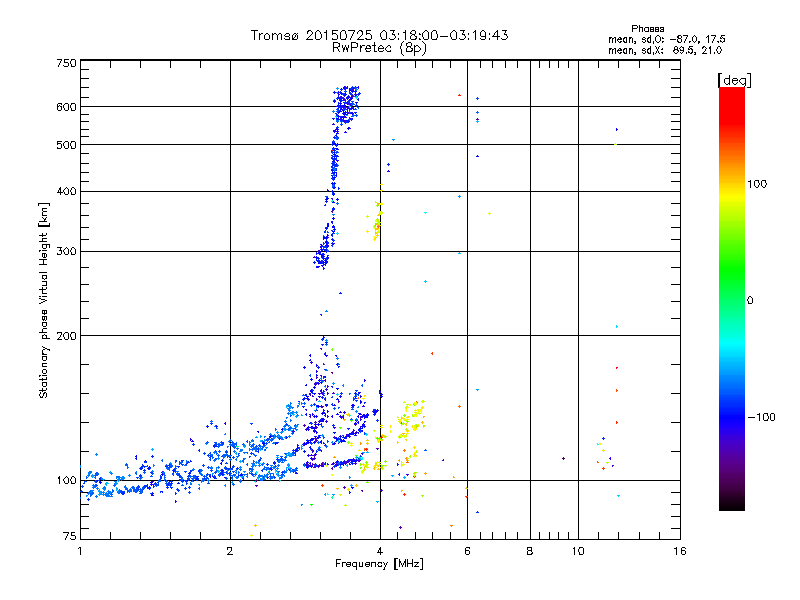The width and height of the screenshot is (800, 600).
Task: Click the y-axis tick label '75'
Action: 69,536
